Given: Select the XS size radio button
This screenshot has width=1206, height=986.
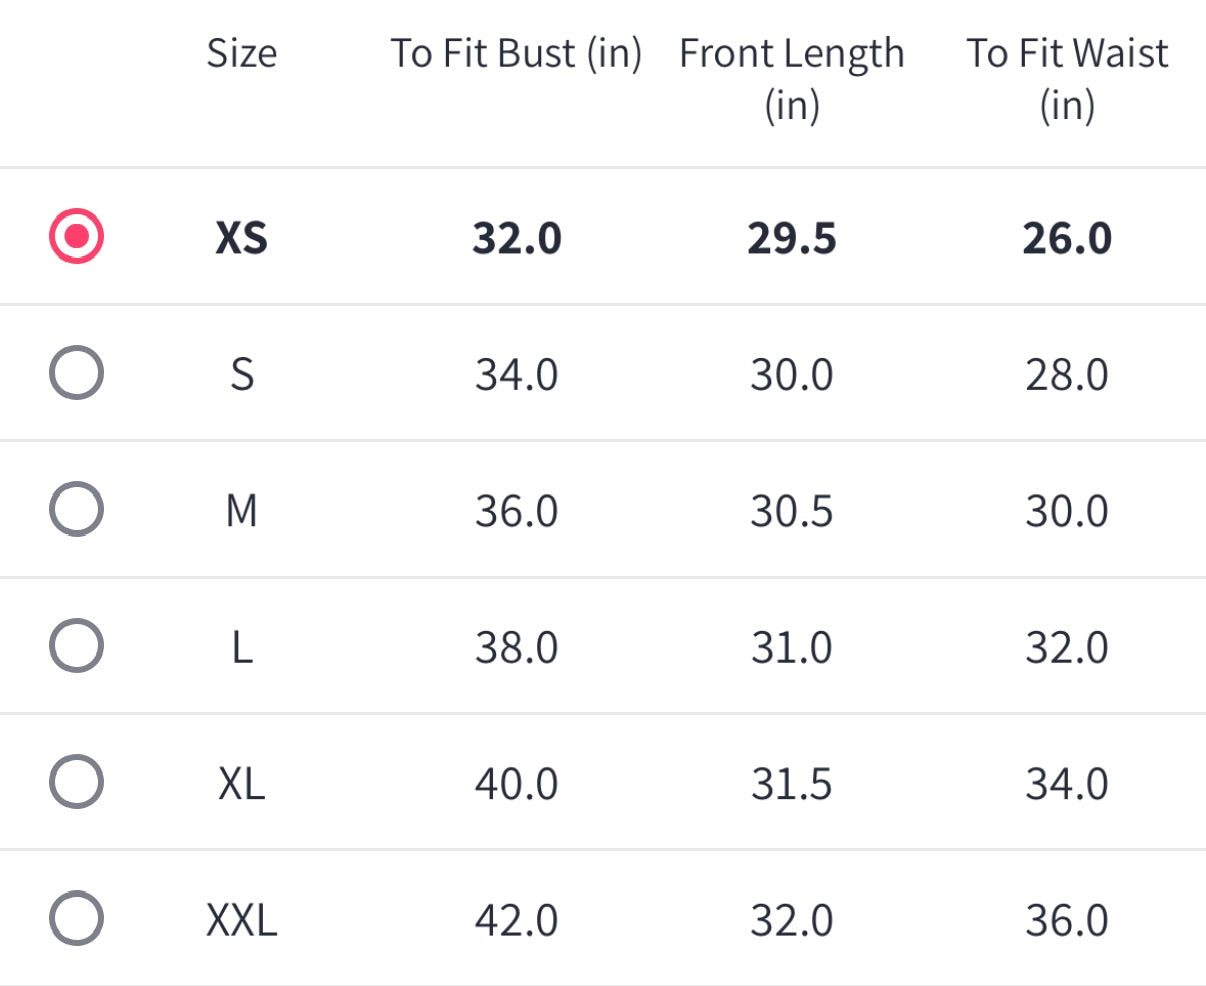Looking at the screenshot, I should [76, 237].
